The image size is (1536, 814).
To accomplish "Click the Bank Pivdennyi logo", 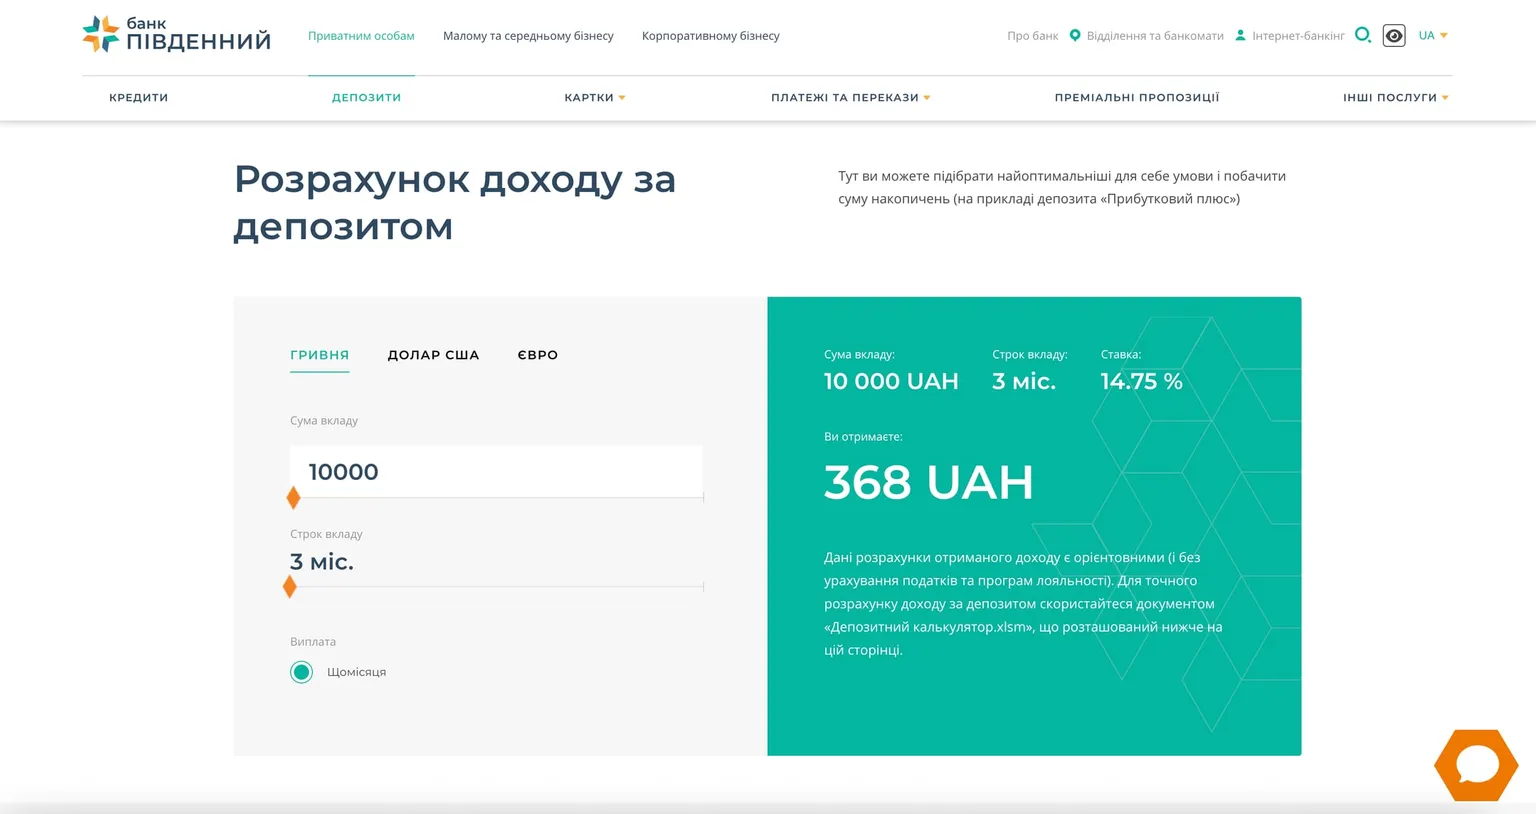I will (176, 34).
